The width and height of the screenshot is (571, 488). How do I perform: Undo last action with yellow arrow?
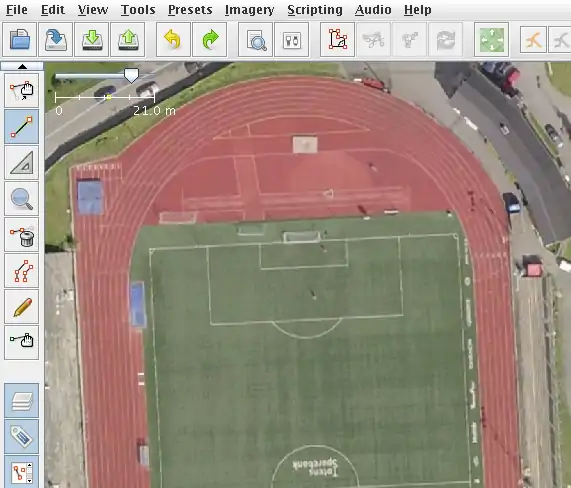173,39
